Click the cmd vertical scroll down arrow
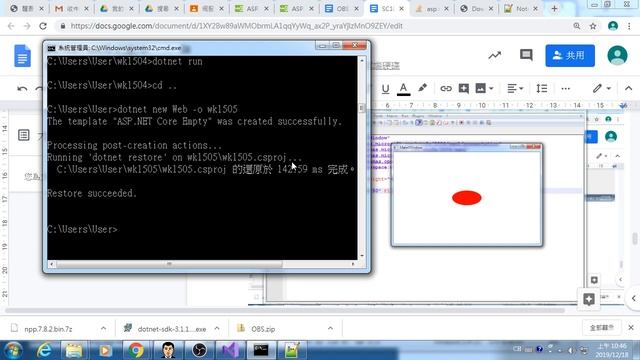This screenshot has width=640, height=360. [362, 256]
